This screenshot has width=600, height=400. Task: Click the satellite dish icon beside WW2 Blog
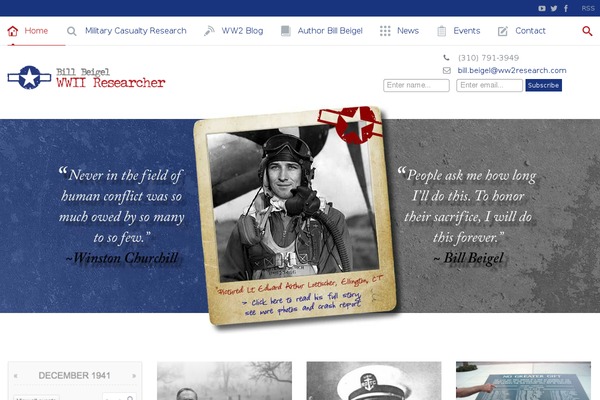coord(209,31)
